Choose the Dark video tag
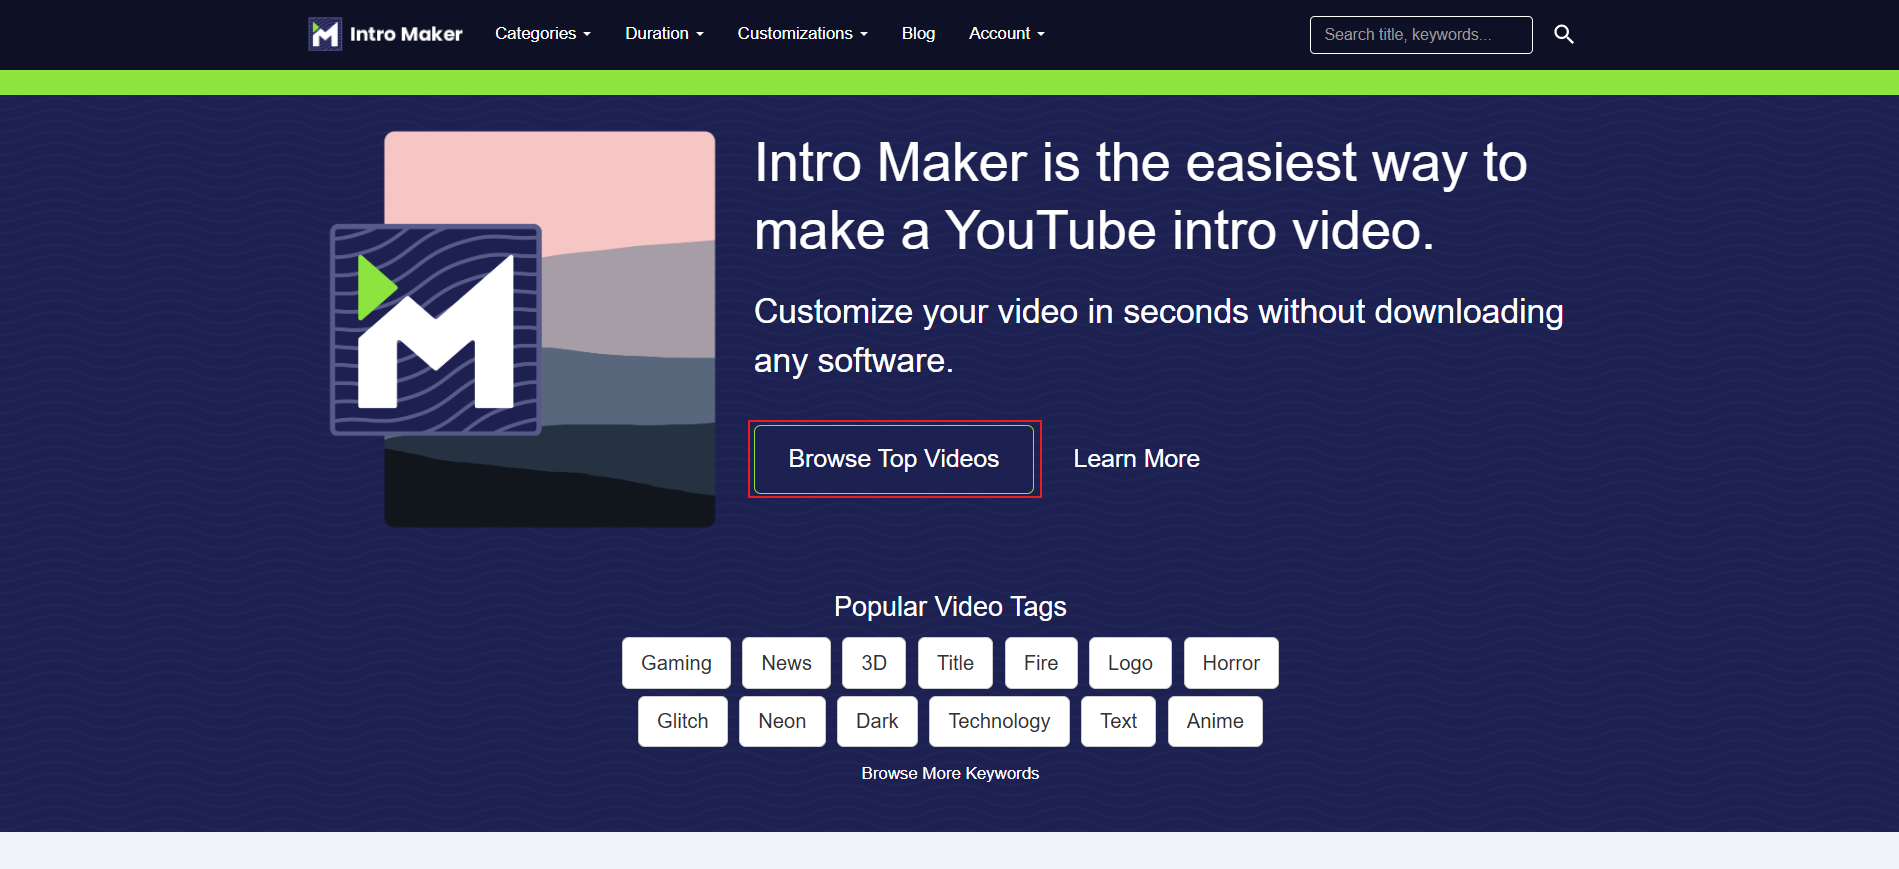Screen dimensions: 1899x869 coord(877,721)
